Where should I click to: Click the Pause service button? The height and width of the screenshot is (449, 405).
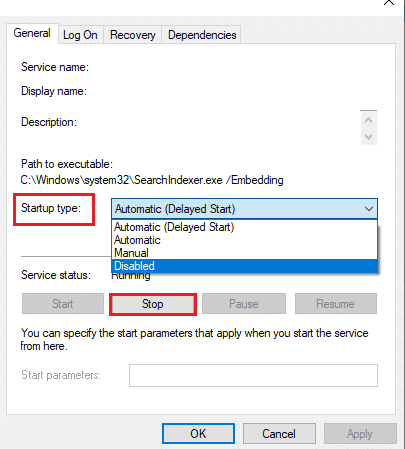click(244, 304)
